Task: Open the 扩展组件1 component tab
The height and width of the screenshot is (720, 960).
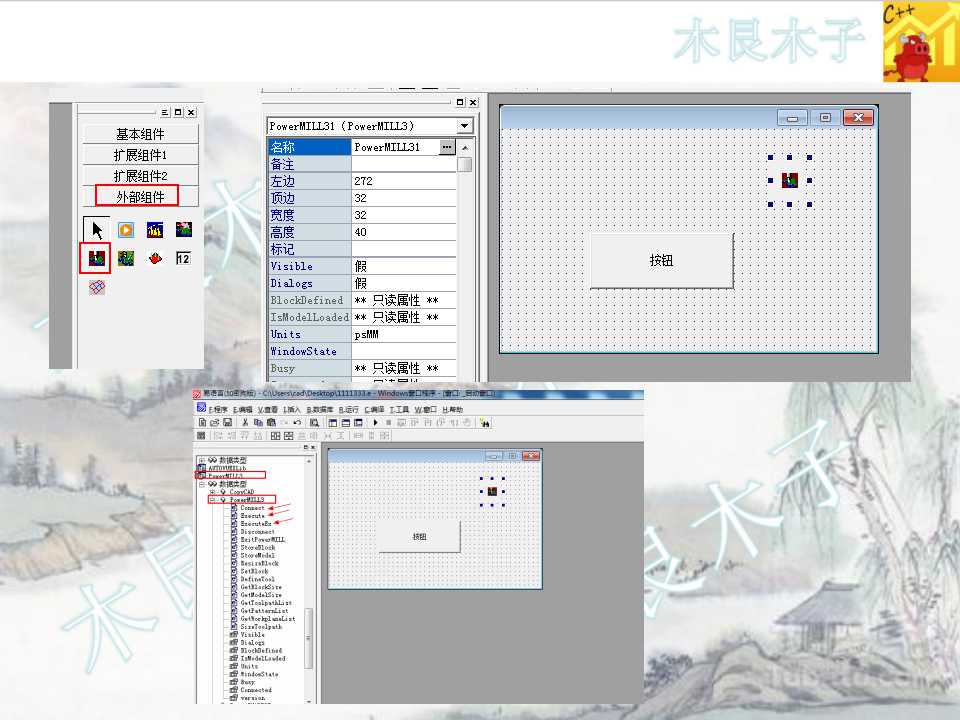Action: pos(140,155)
